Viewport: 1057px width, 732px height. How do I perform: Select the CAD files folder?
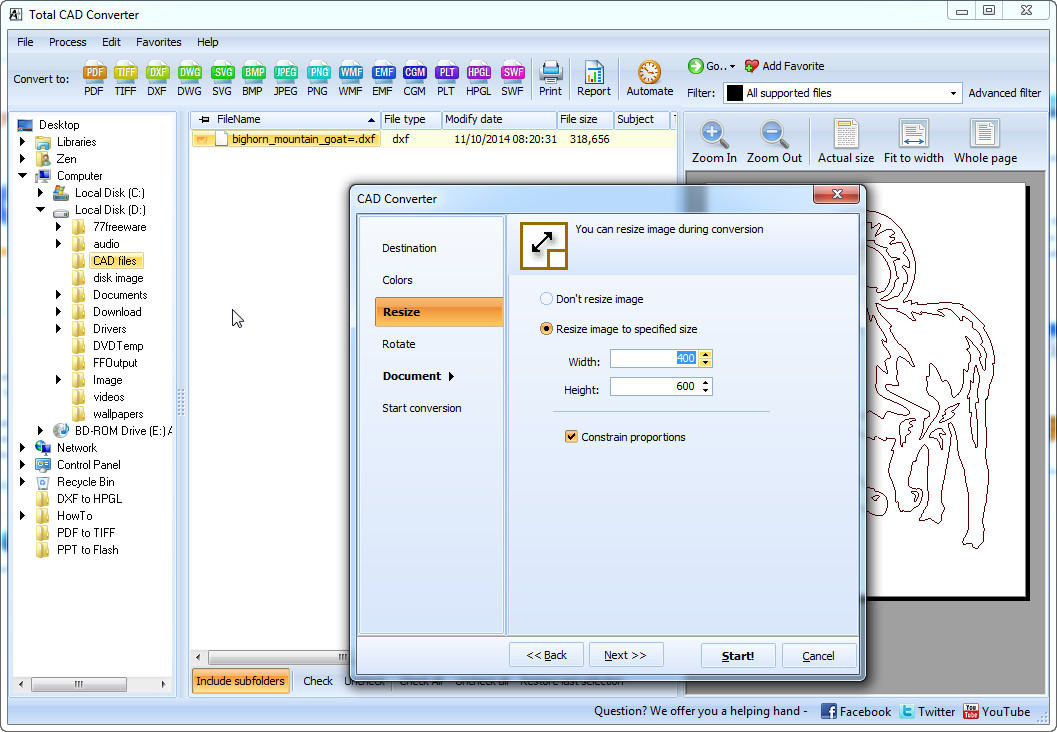[x=114, y=261]
